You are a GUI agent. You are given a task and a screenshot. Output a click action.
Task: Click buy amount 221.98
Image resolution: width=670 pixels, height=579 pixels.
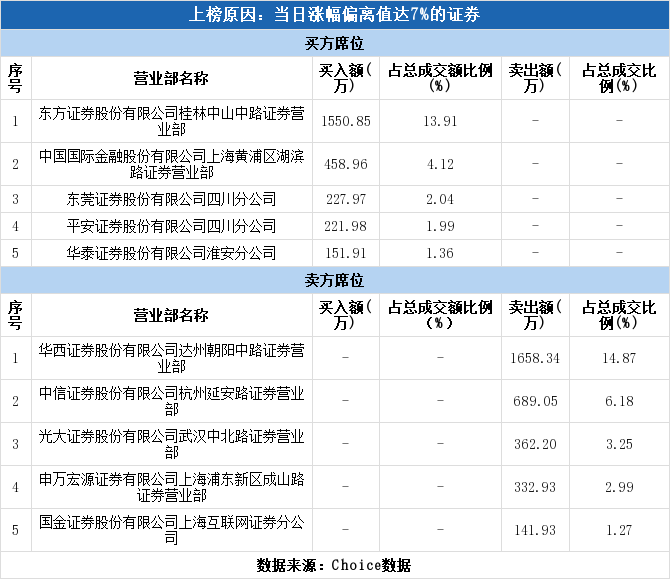(346, 226)
